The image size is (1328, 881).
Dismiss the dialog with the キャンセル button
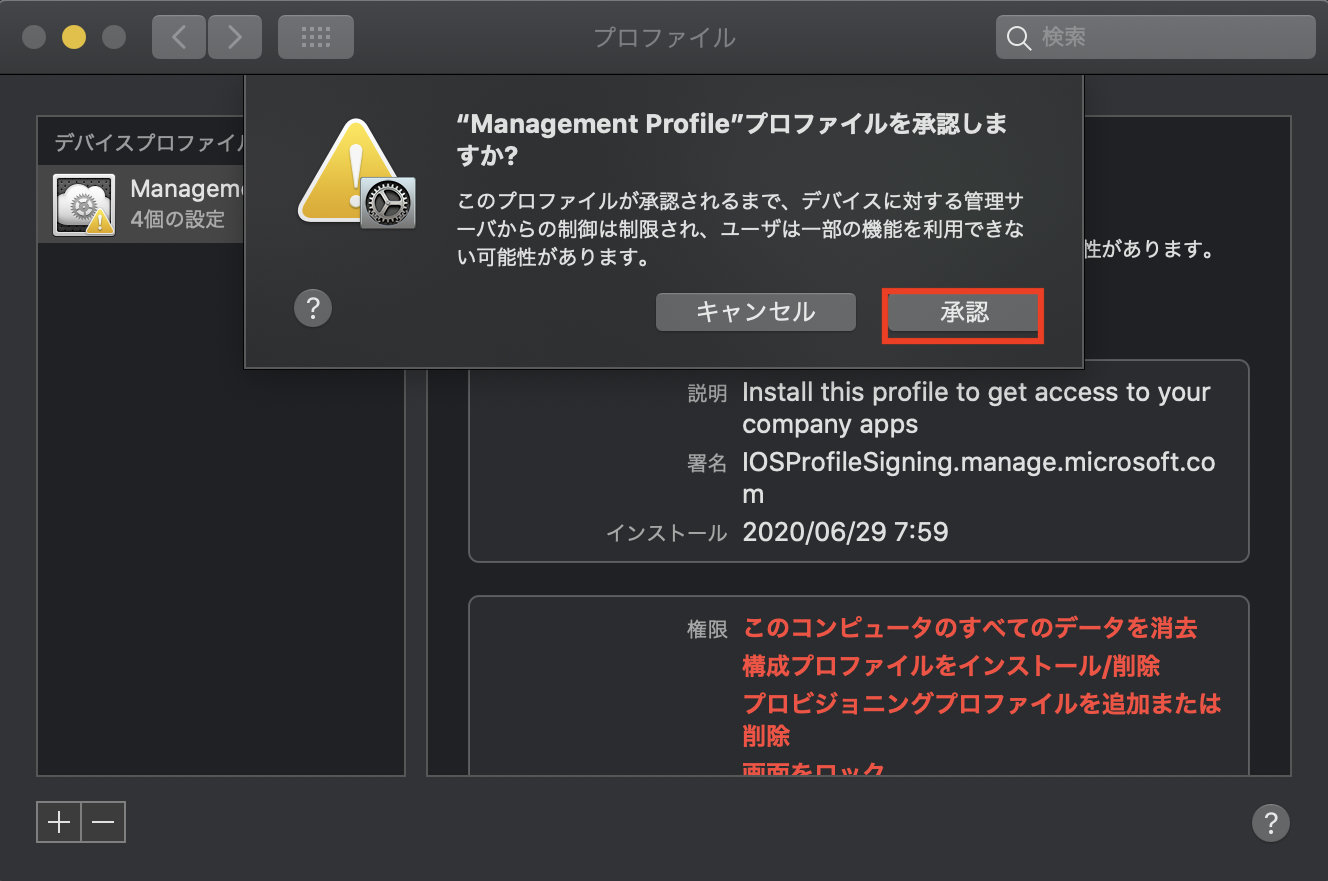pos(755,311)
